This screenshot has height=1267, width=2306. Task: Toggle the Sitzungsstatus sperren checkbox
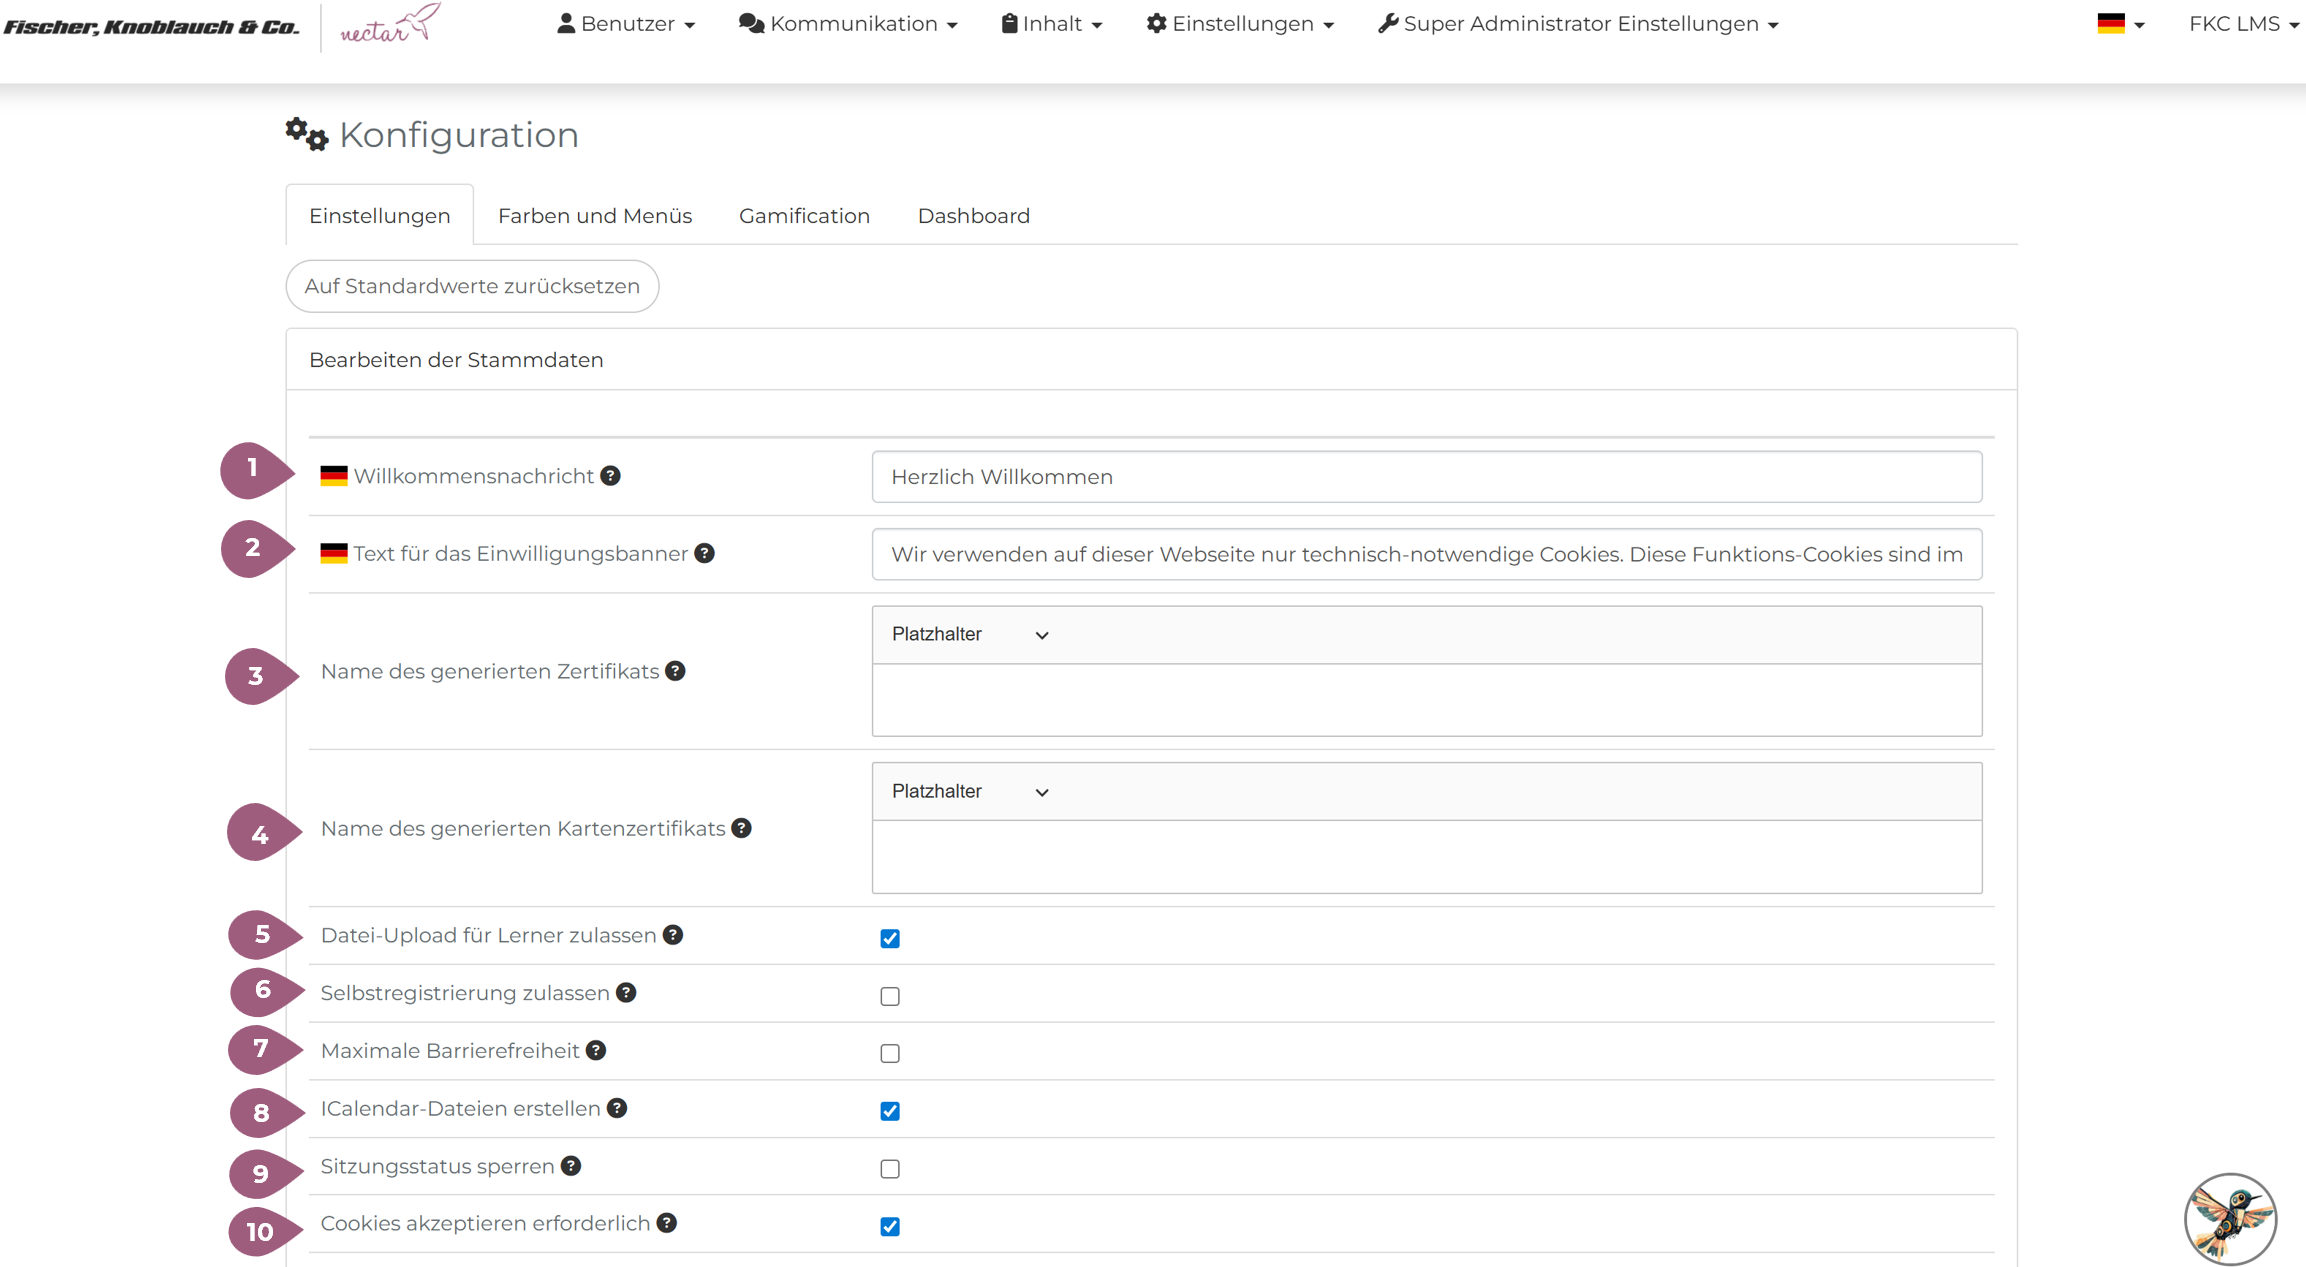point(890,1169)
